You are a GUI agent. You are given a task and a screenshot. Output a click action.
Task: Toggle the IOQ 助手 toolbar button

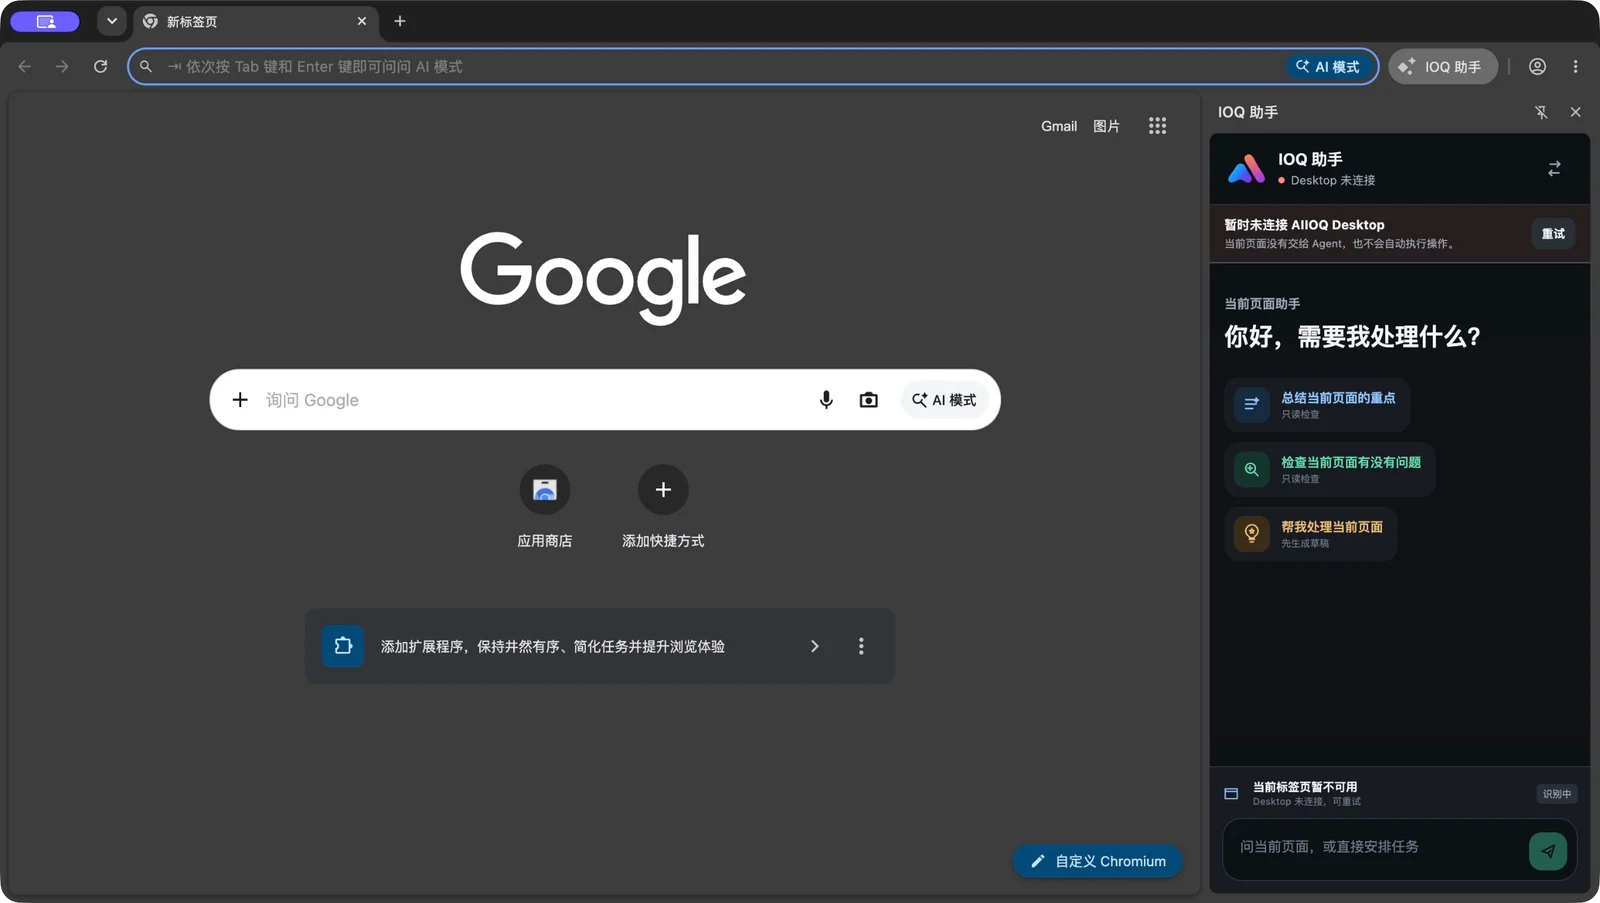[x=1443, y=66]
